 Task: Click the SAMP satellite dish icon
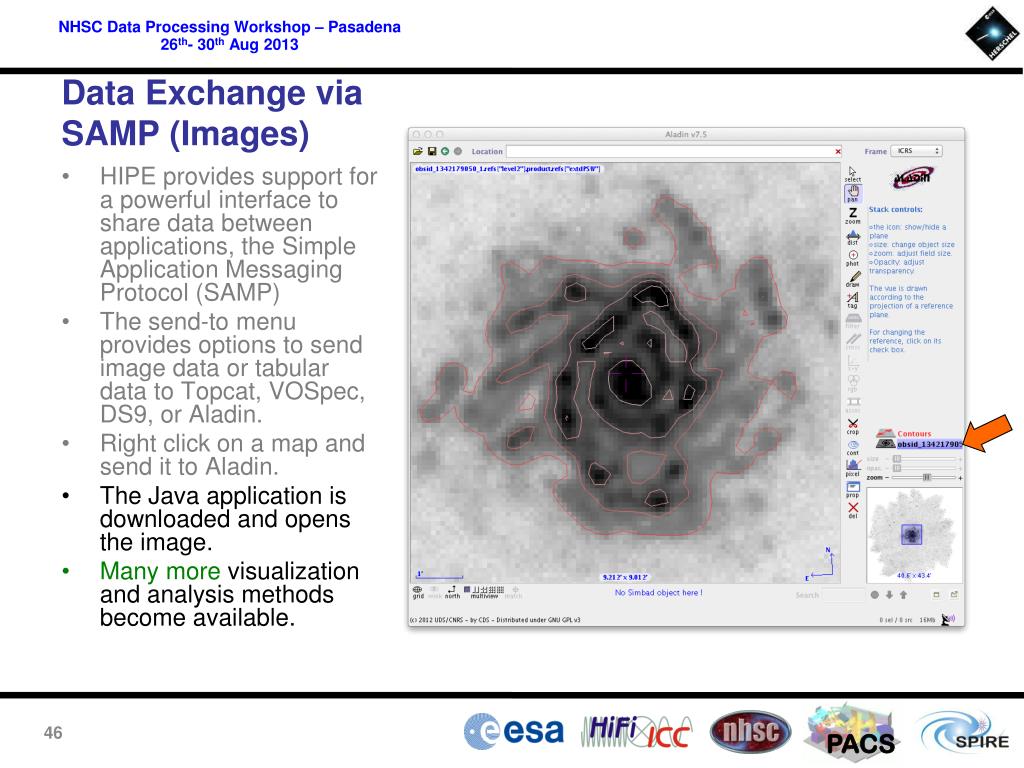pyautogui.click(x=948, y=619)
